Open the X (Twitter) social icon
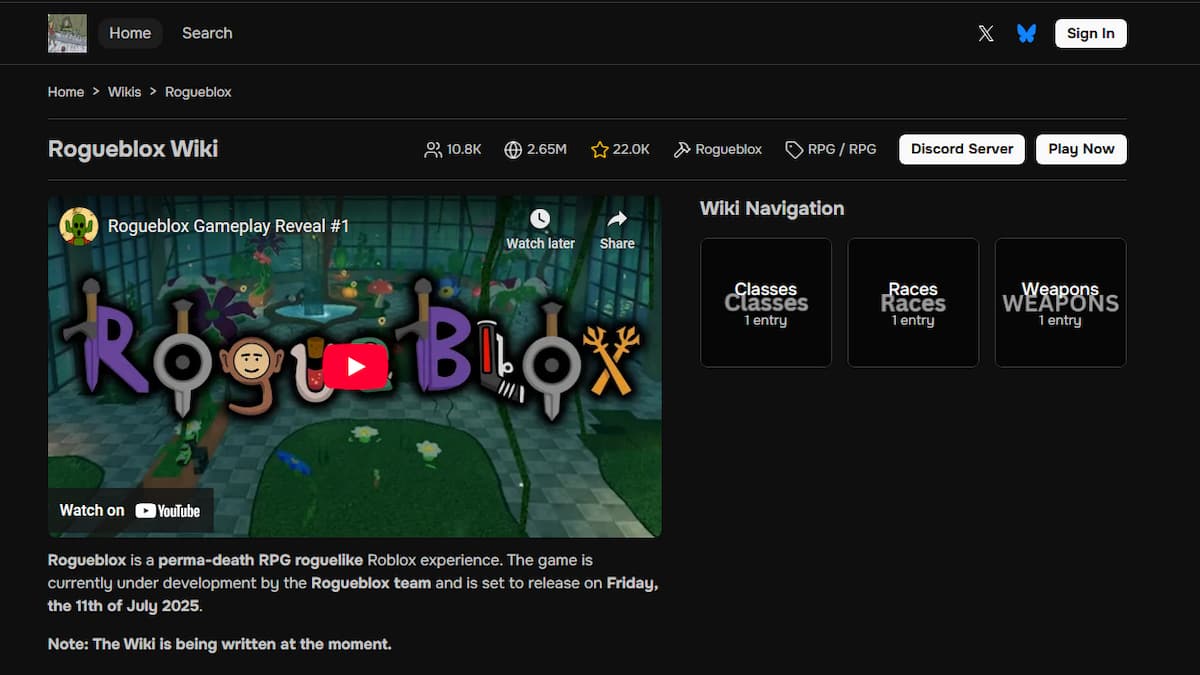1200x675 pixels. 986,33
